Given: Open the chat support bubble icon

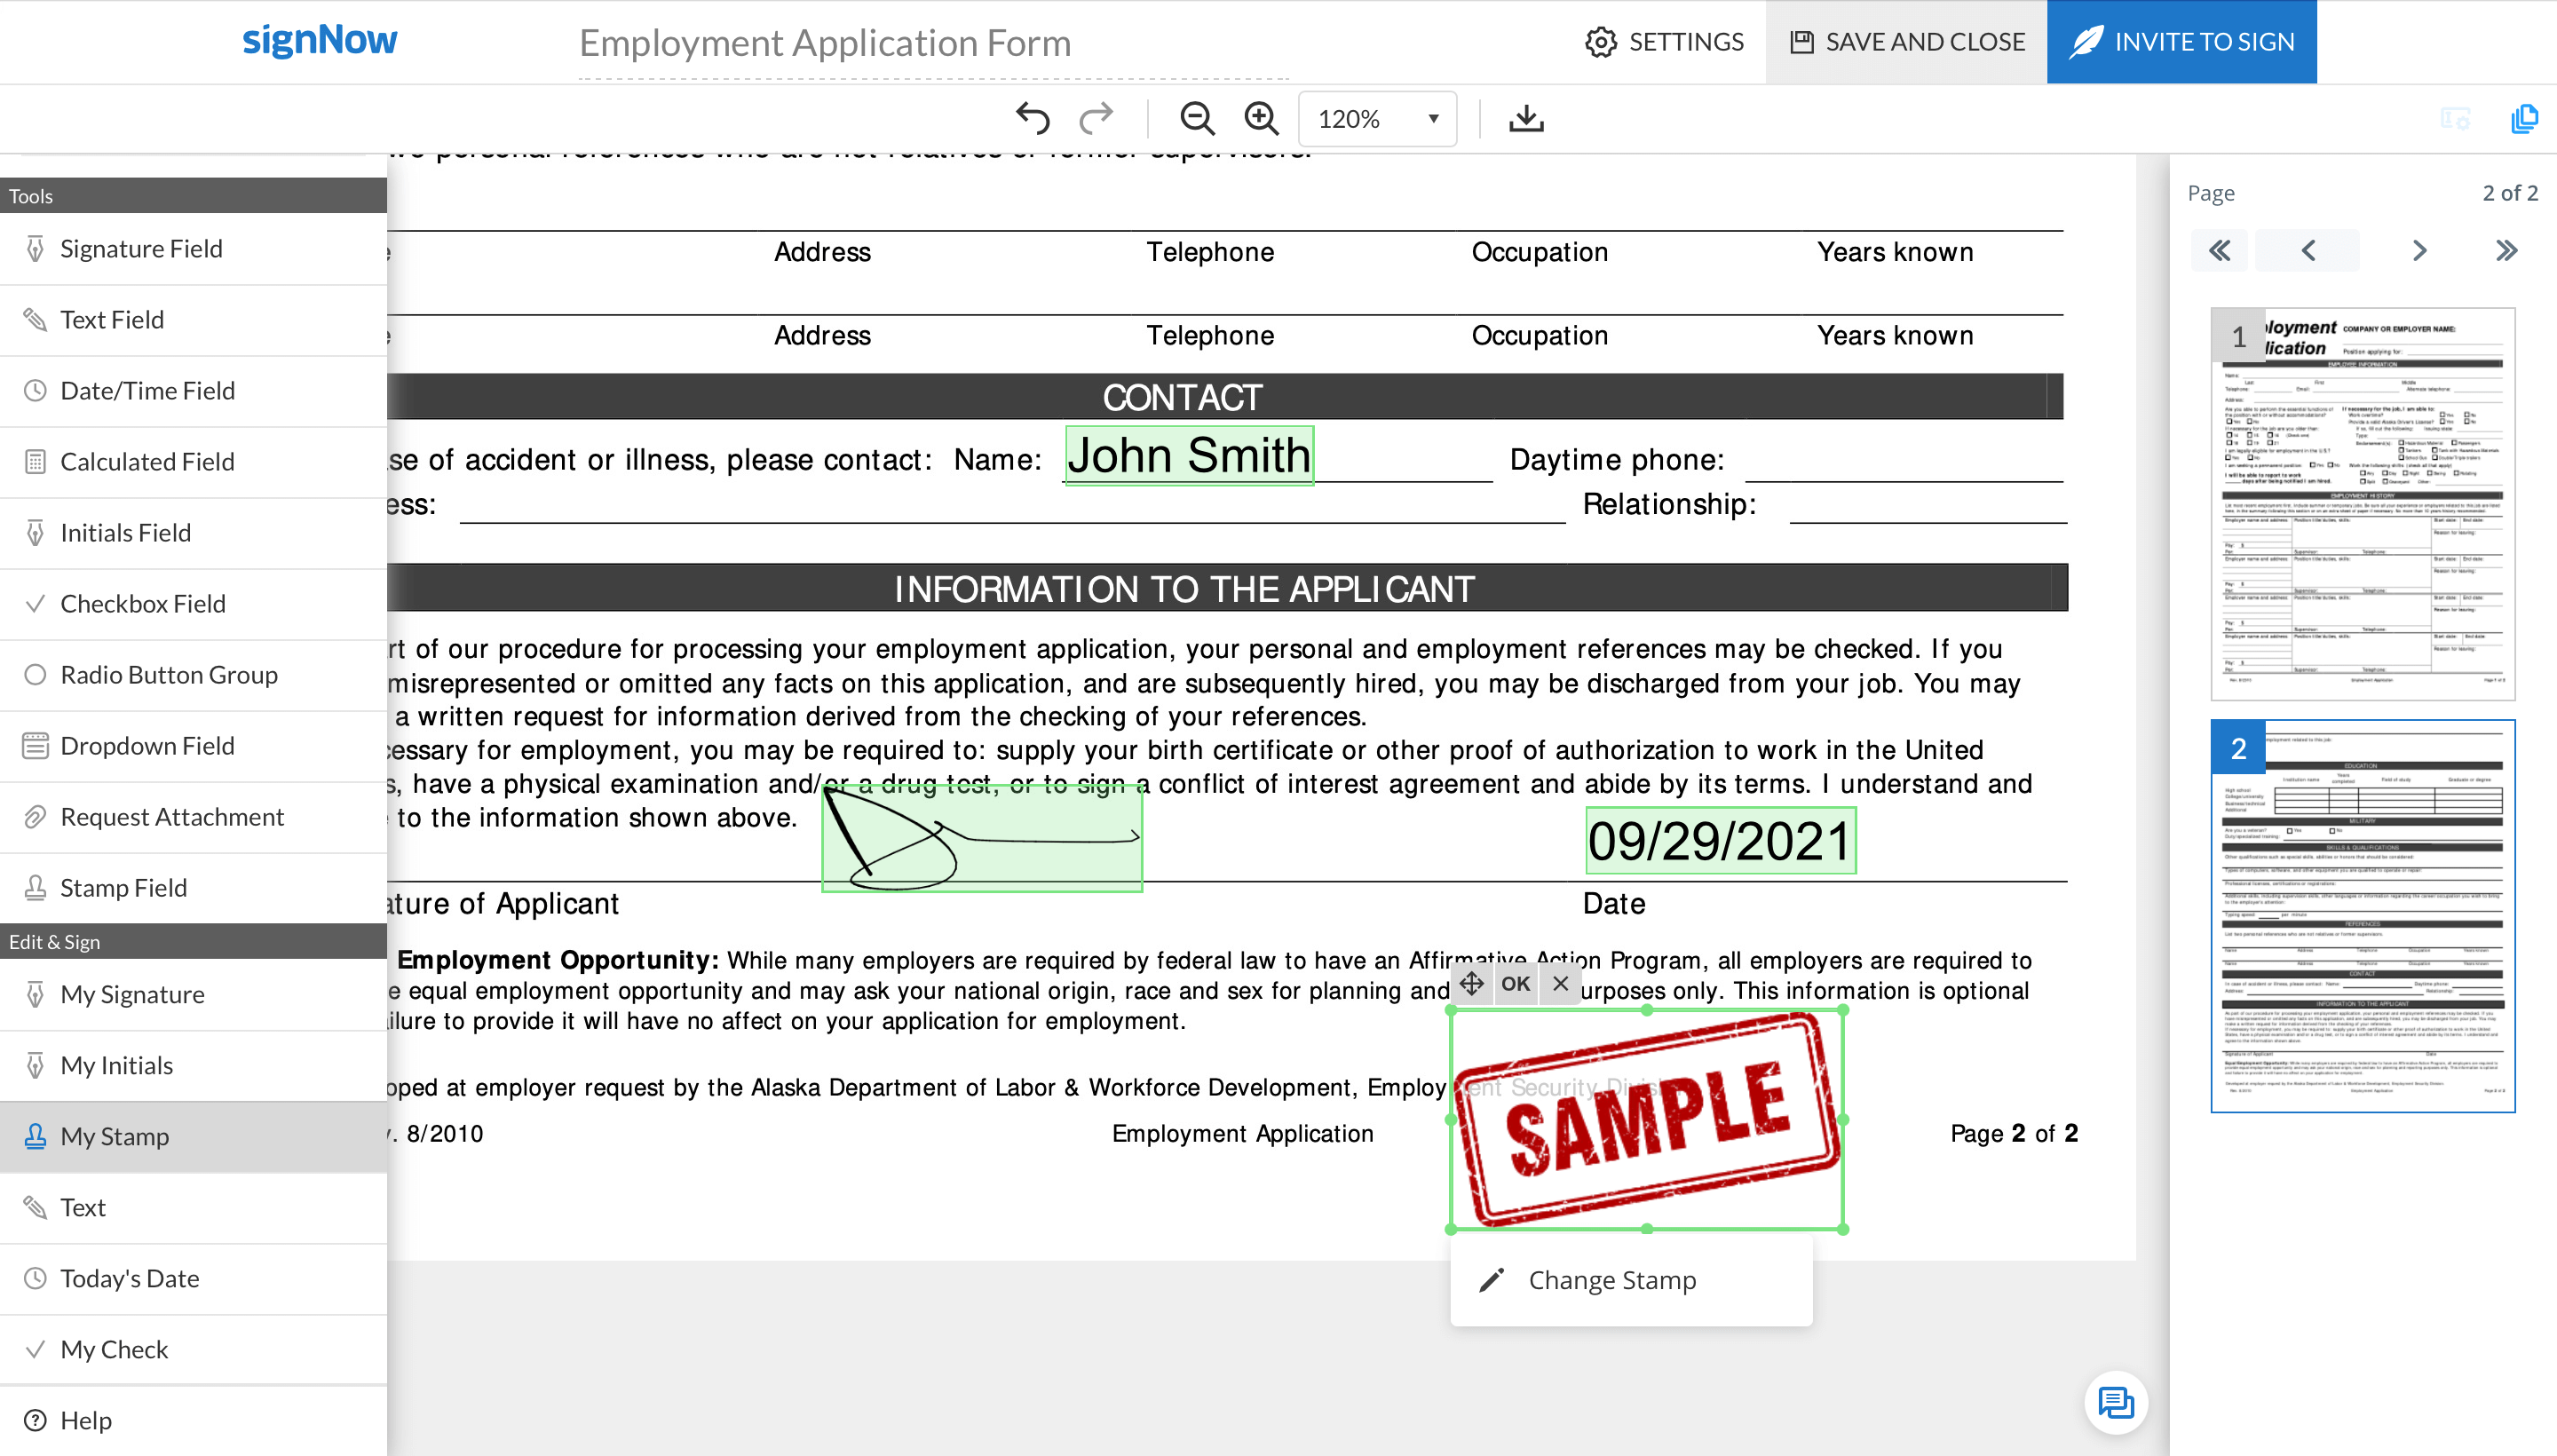Looking at the screenshot, I should [x=2115, y=1402].
